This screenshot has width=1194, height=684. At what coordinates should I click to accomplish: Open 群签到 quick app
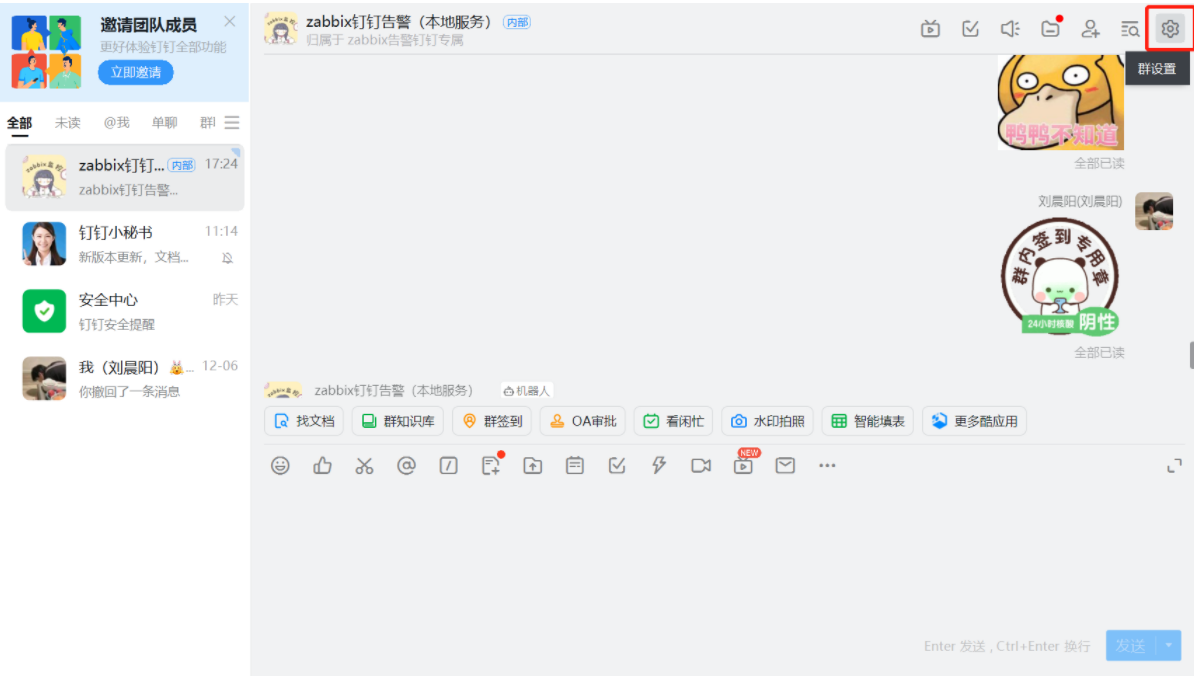[492, 421]
